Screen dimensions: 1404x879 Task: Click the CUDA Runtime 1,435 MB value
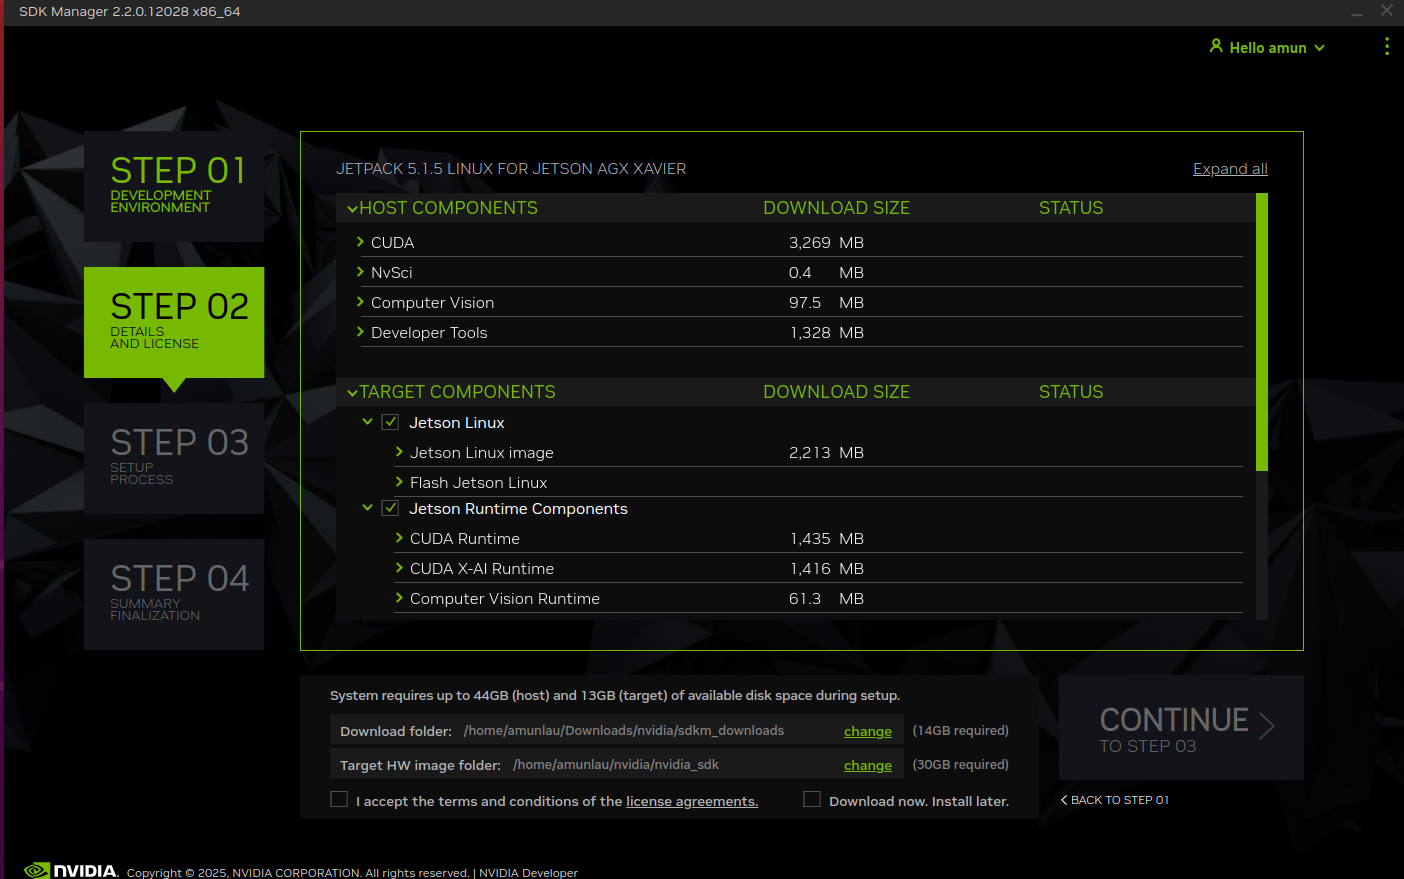pyautogui.click(x=826, y=538)
